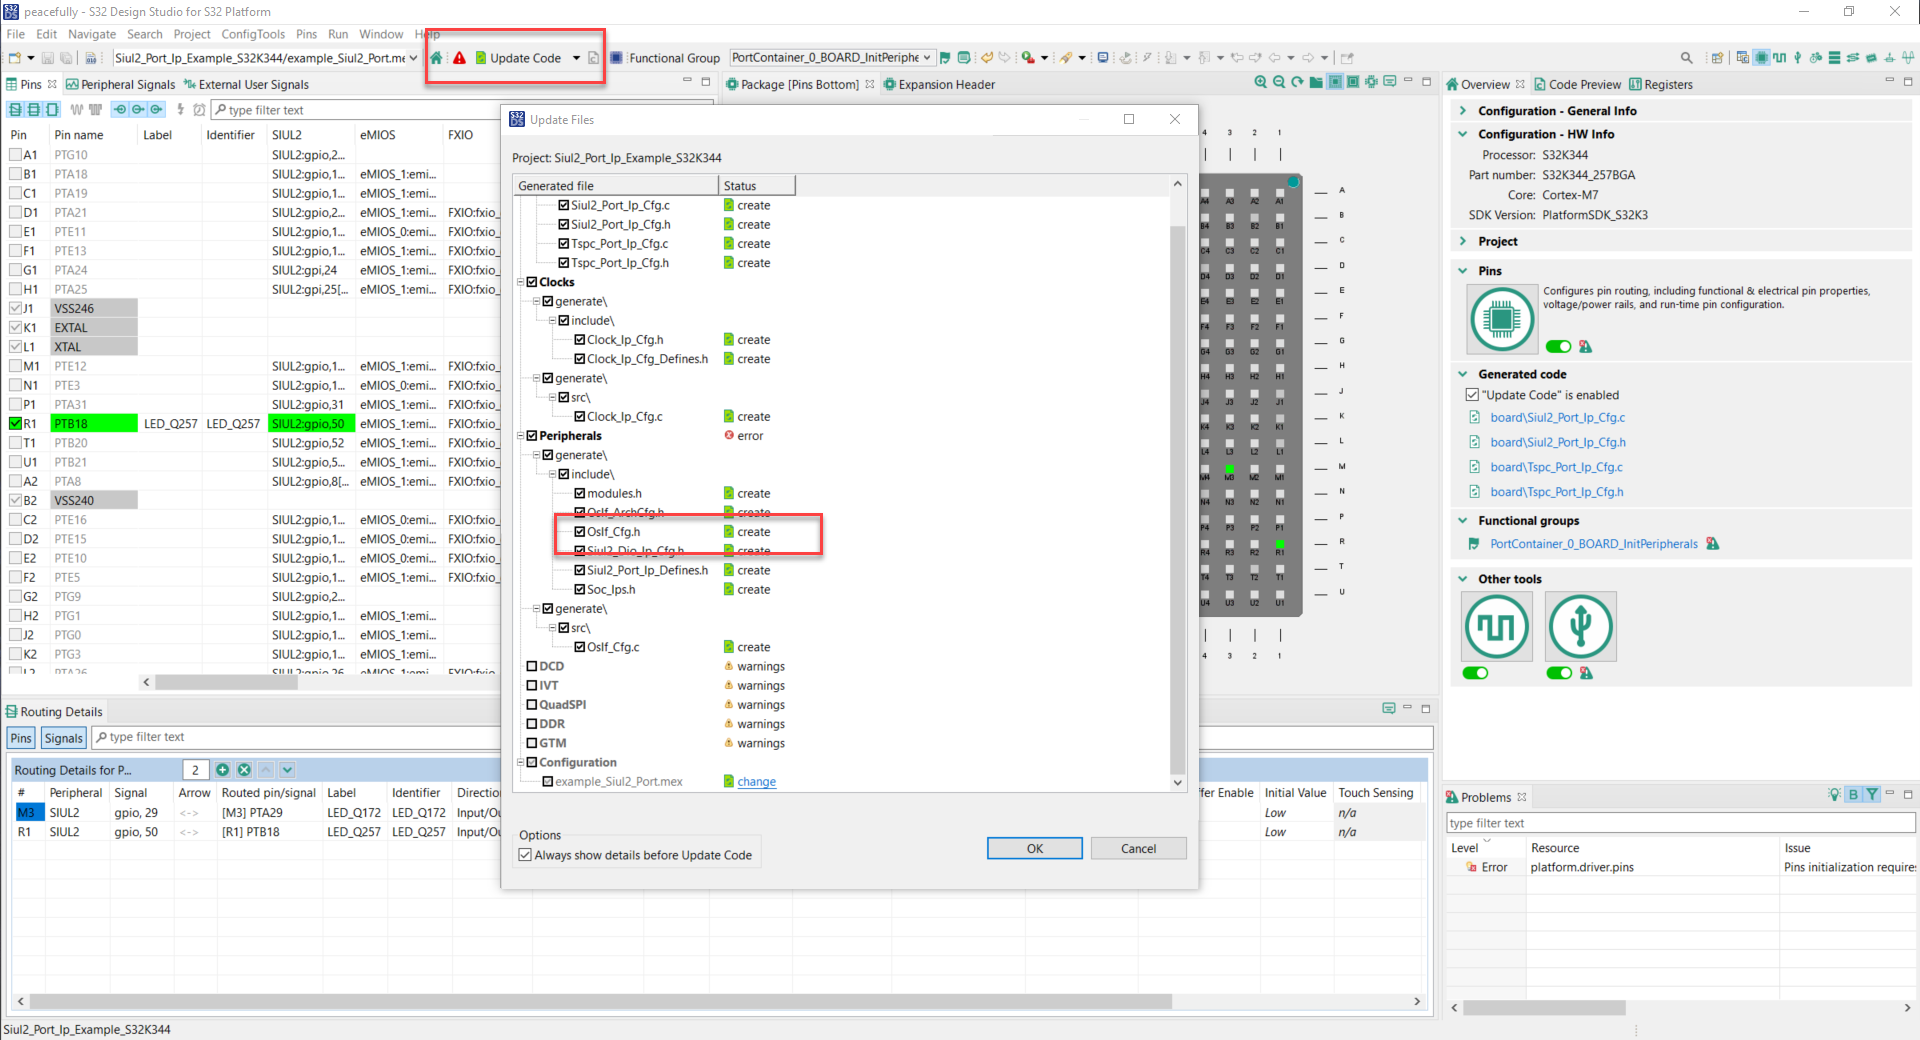The width and height of the screenshot is (1920, 1040).
Task: Open the Peripherals tool icon
Action: coord(1580,627)
